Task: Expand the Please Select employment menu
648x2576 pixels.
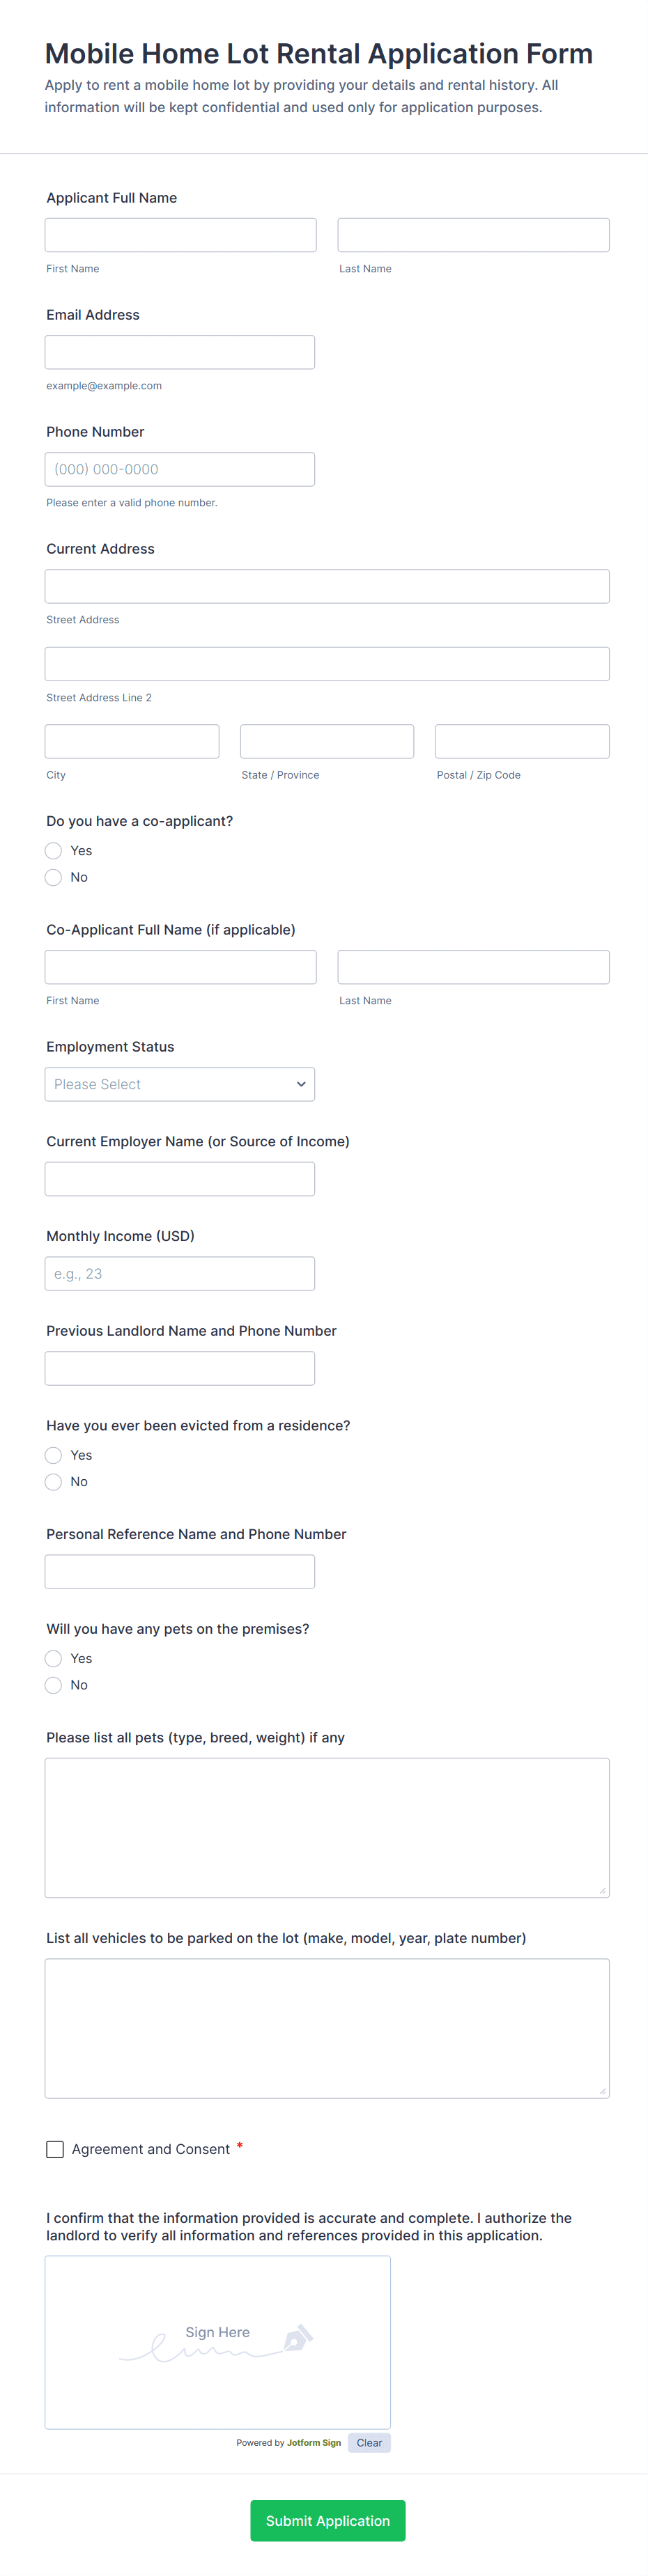Action: point(179,1083)
